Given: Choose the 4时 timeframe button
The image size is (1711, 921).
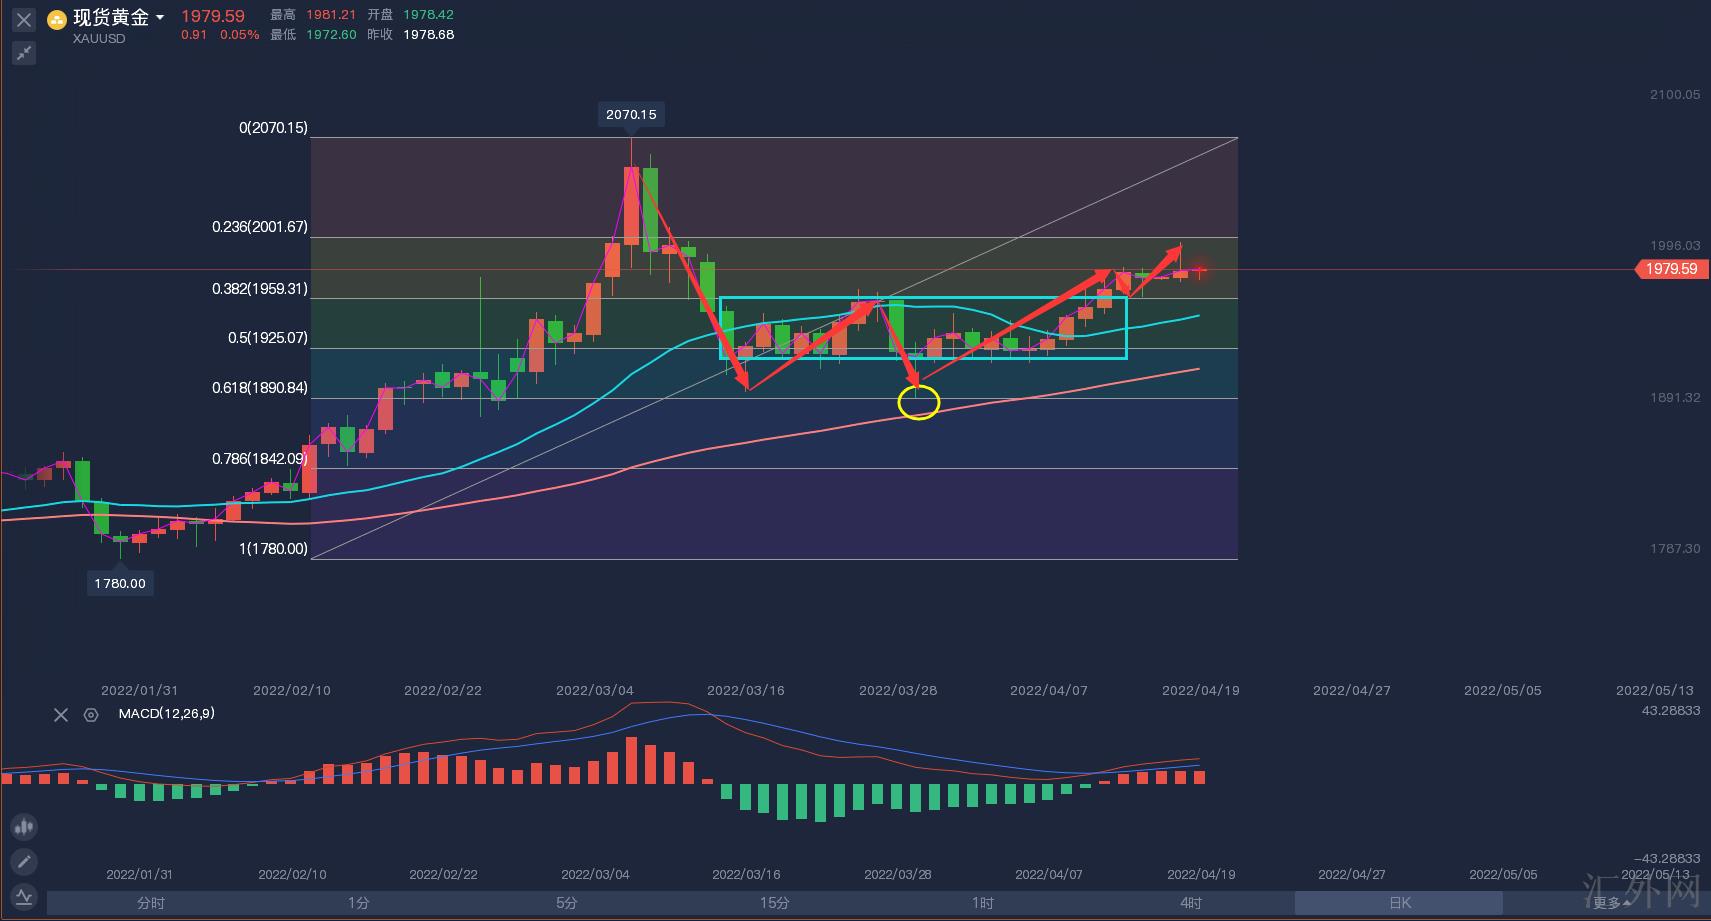Looking at the screenshot, I should [1191, 903].
